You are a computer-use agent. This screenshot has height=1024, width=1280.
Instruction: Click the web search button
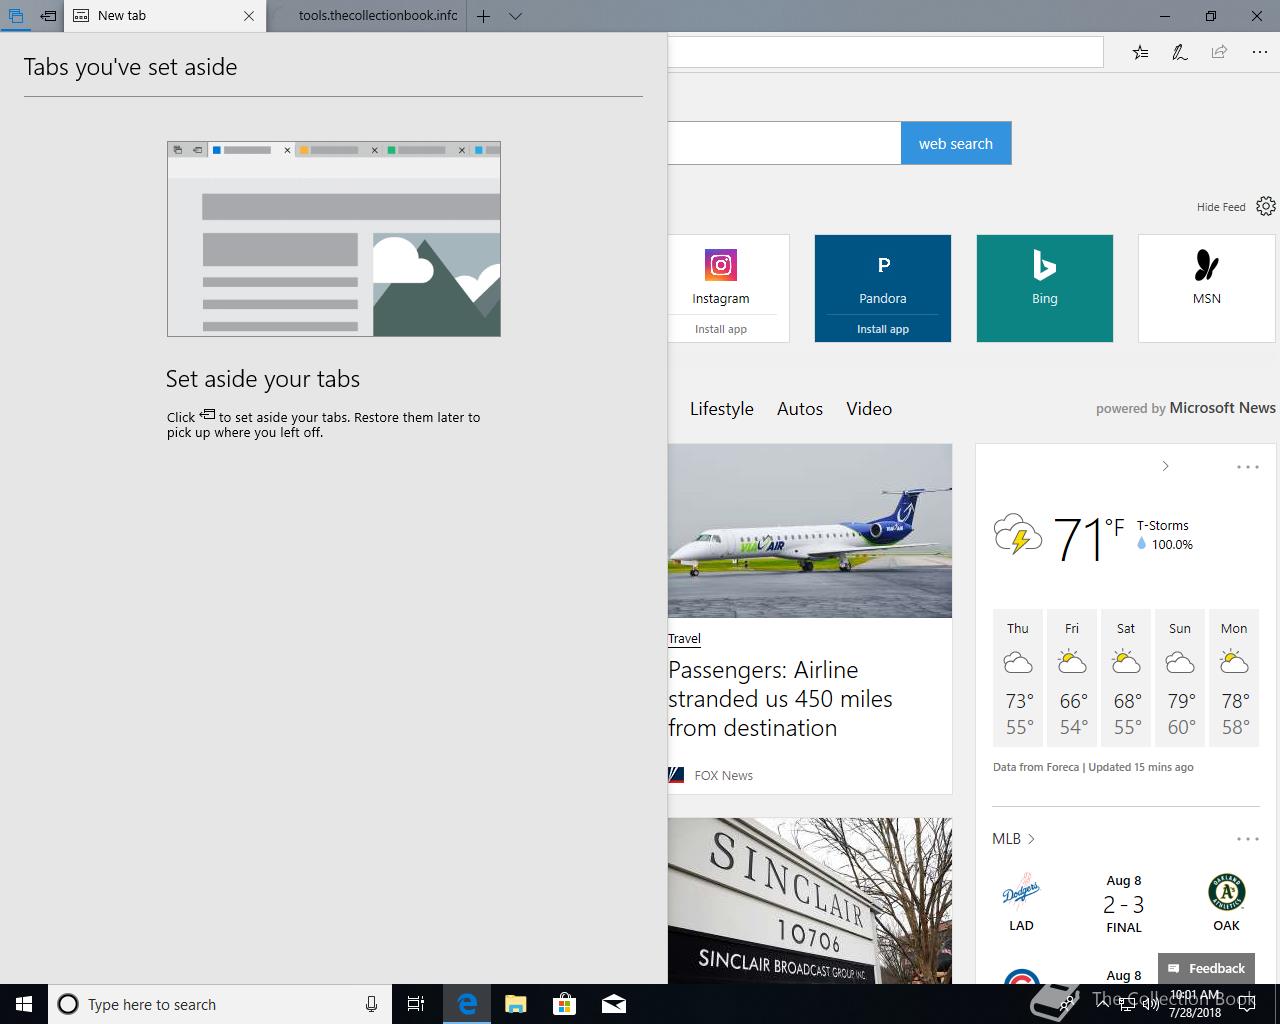(956, 143)
